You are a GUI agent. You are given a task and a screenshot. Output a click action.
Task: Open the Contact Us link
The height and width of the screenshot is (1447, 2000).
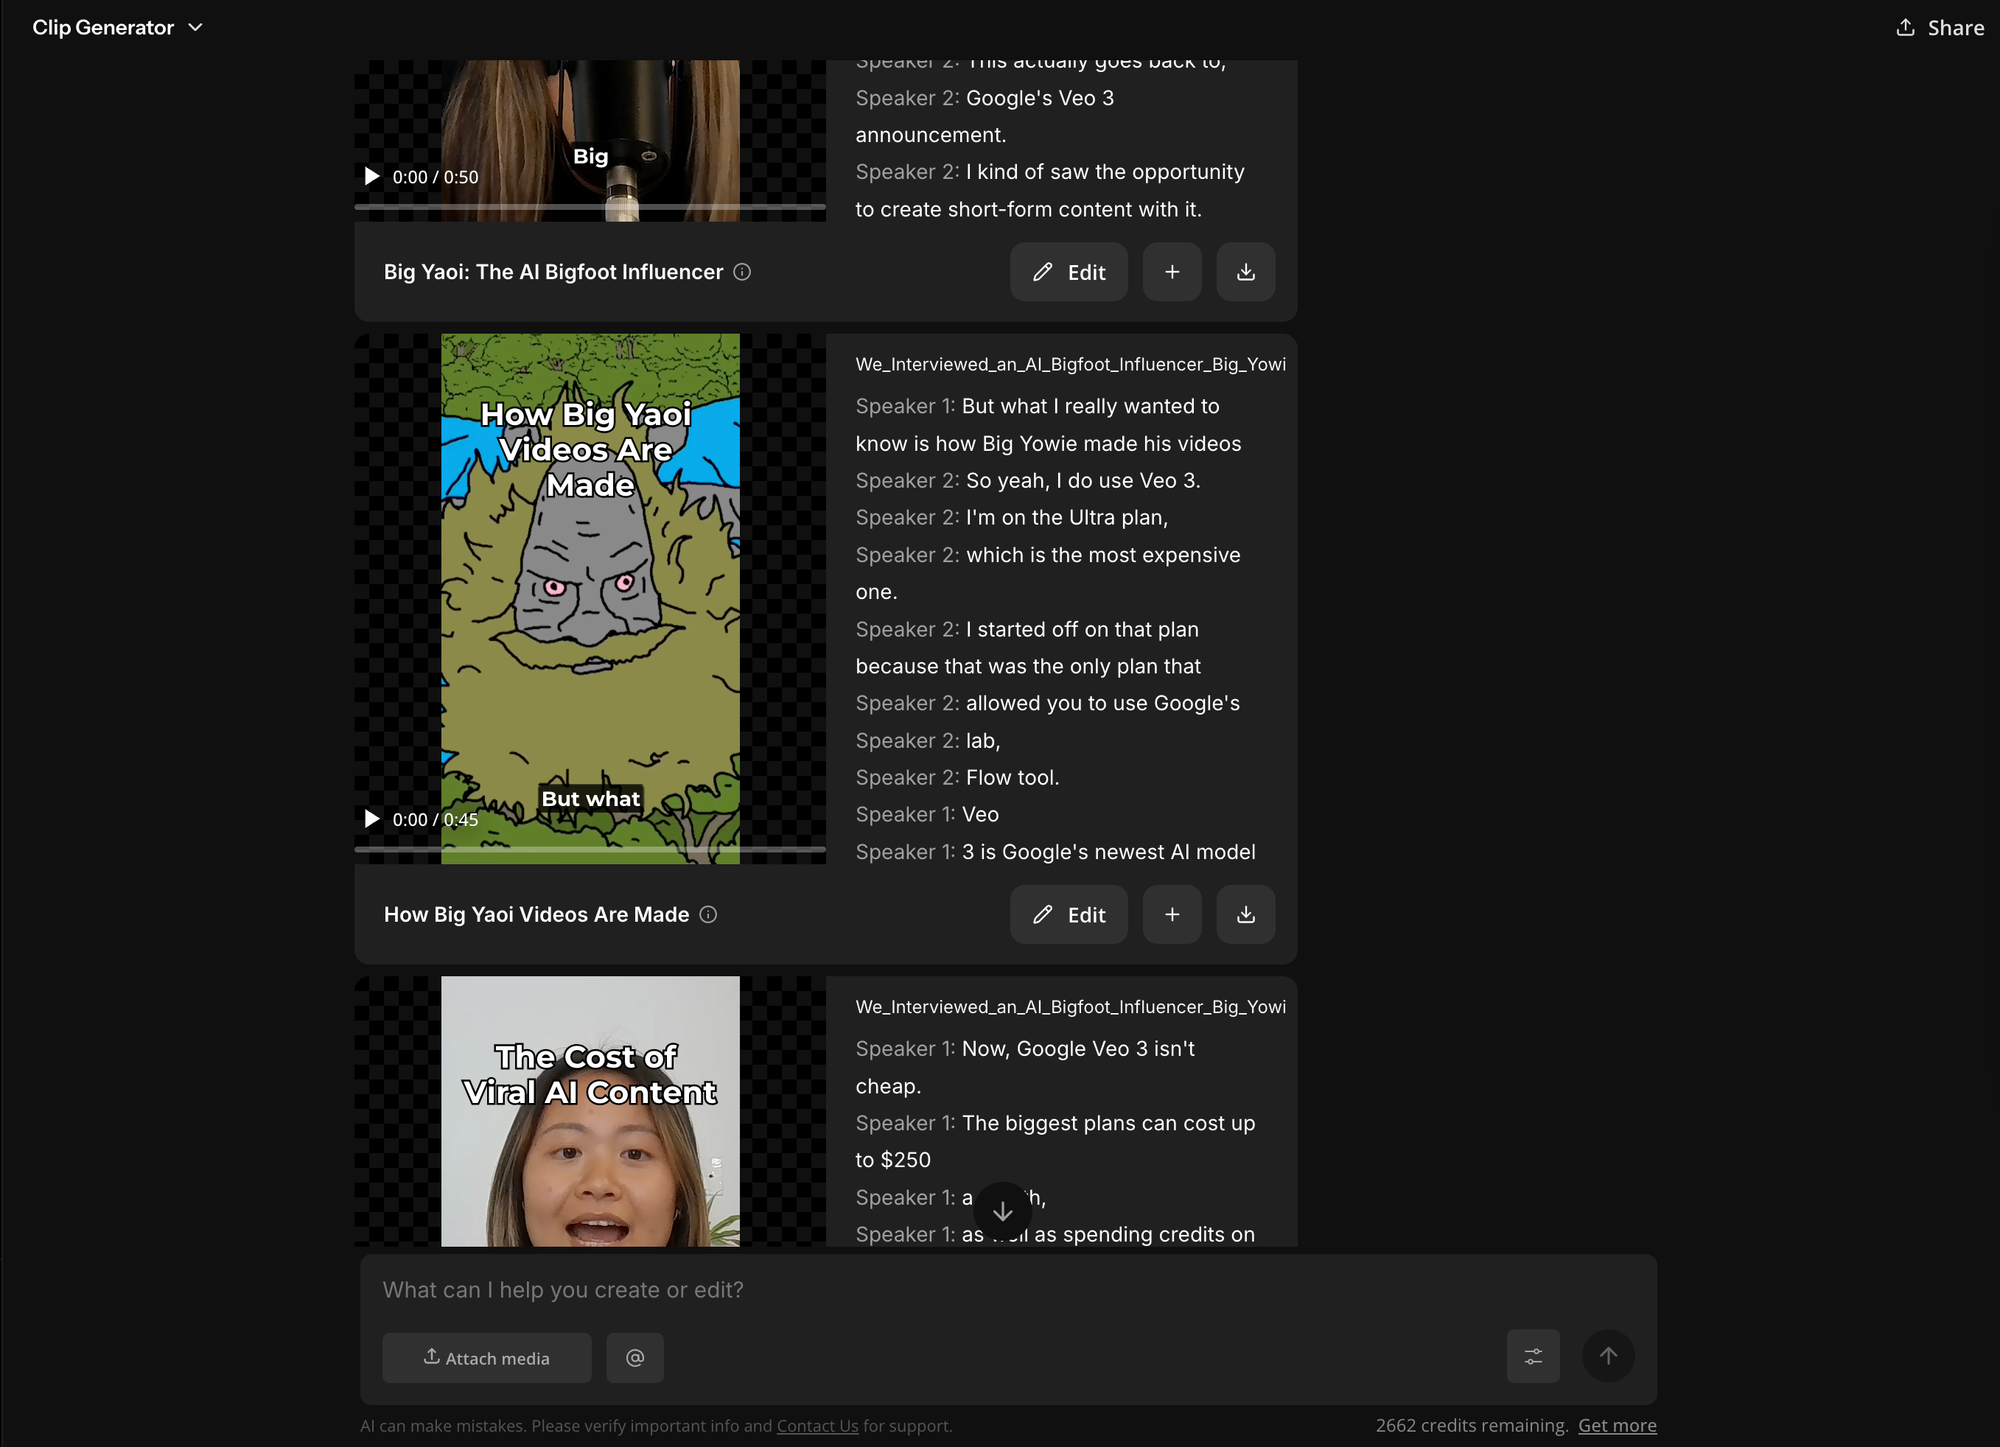pyautogui.click(x=817, y=1426)
